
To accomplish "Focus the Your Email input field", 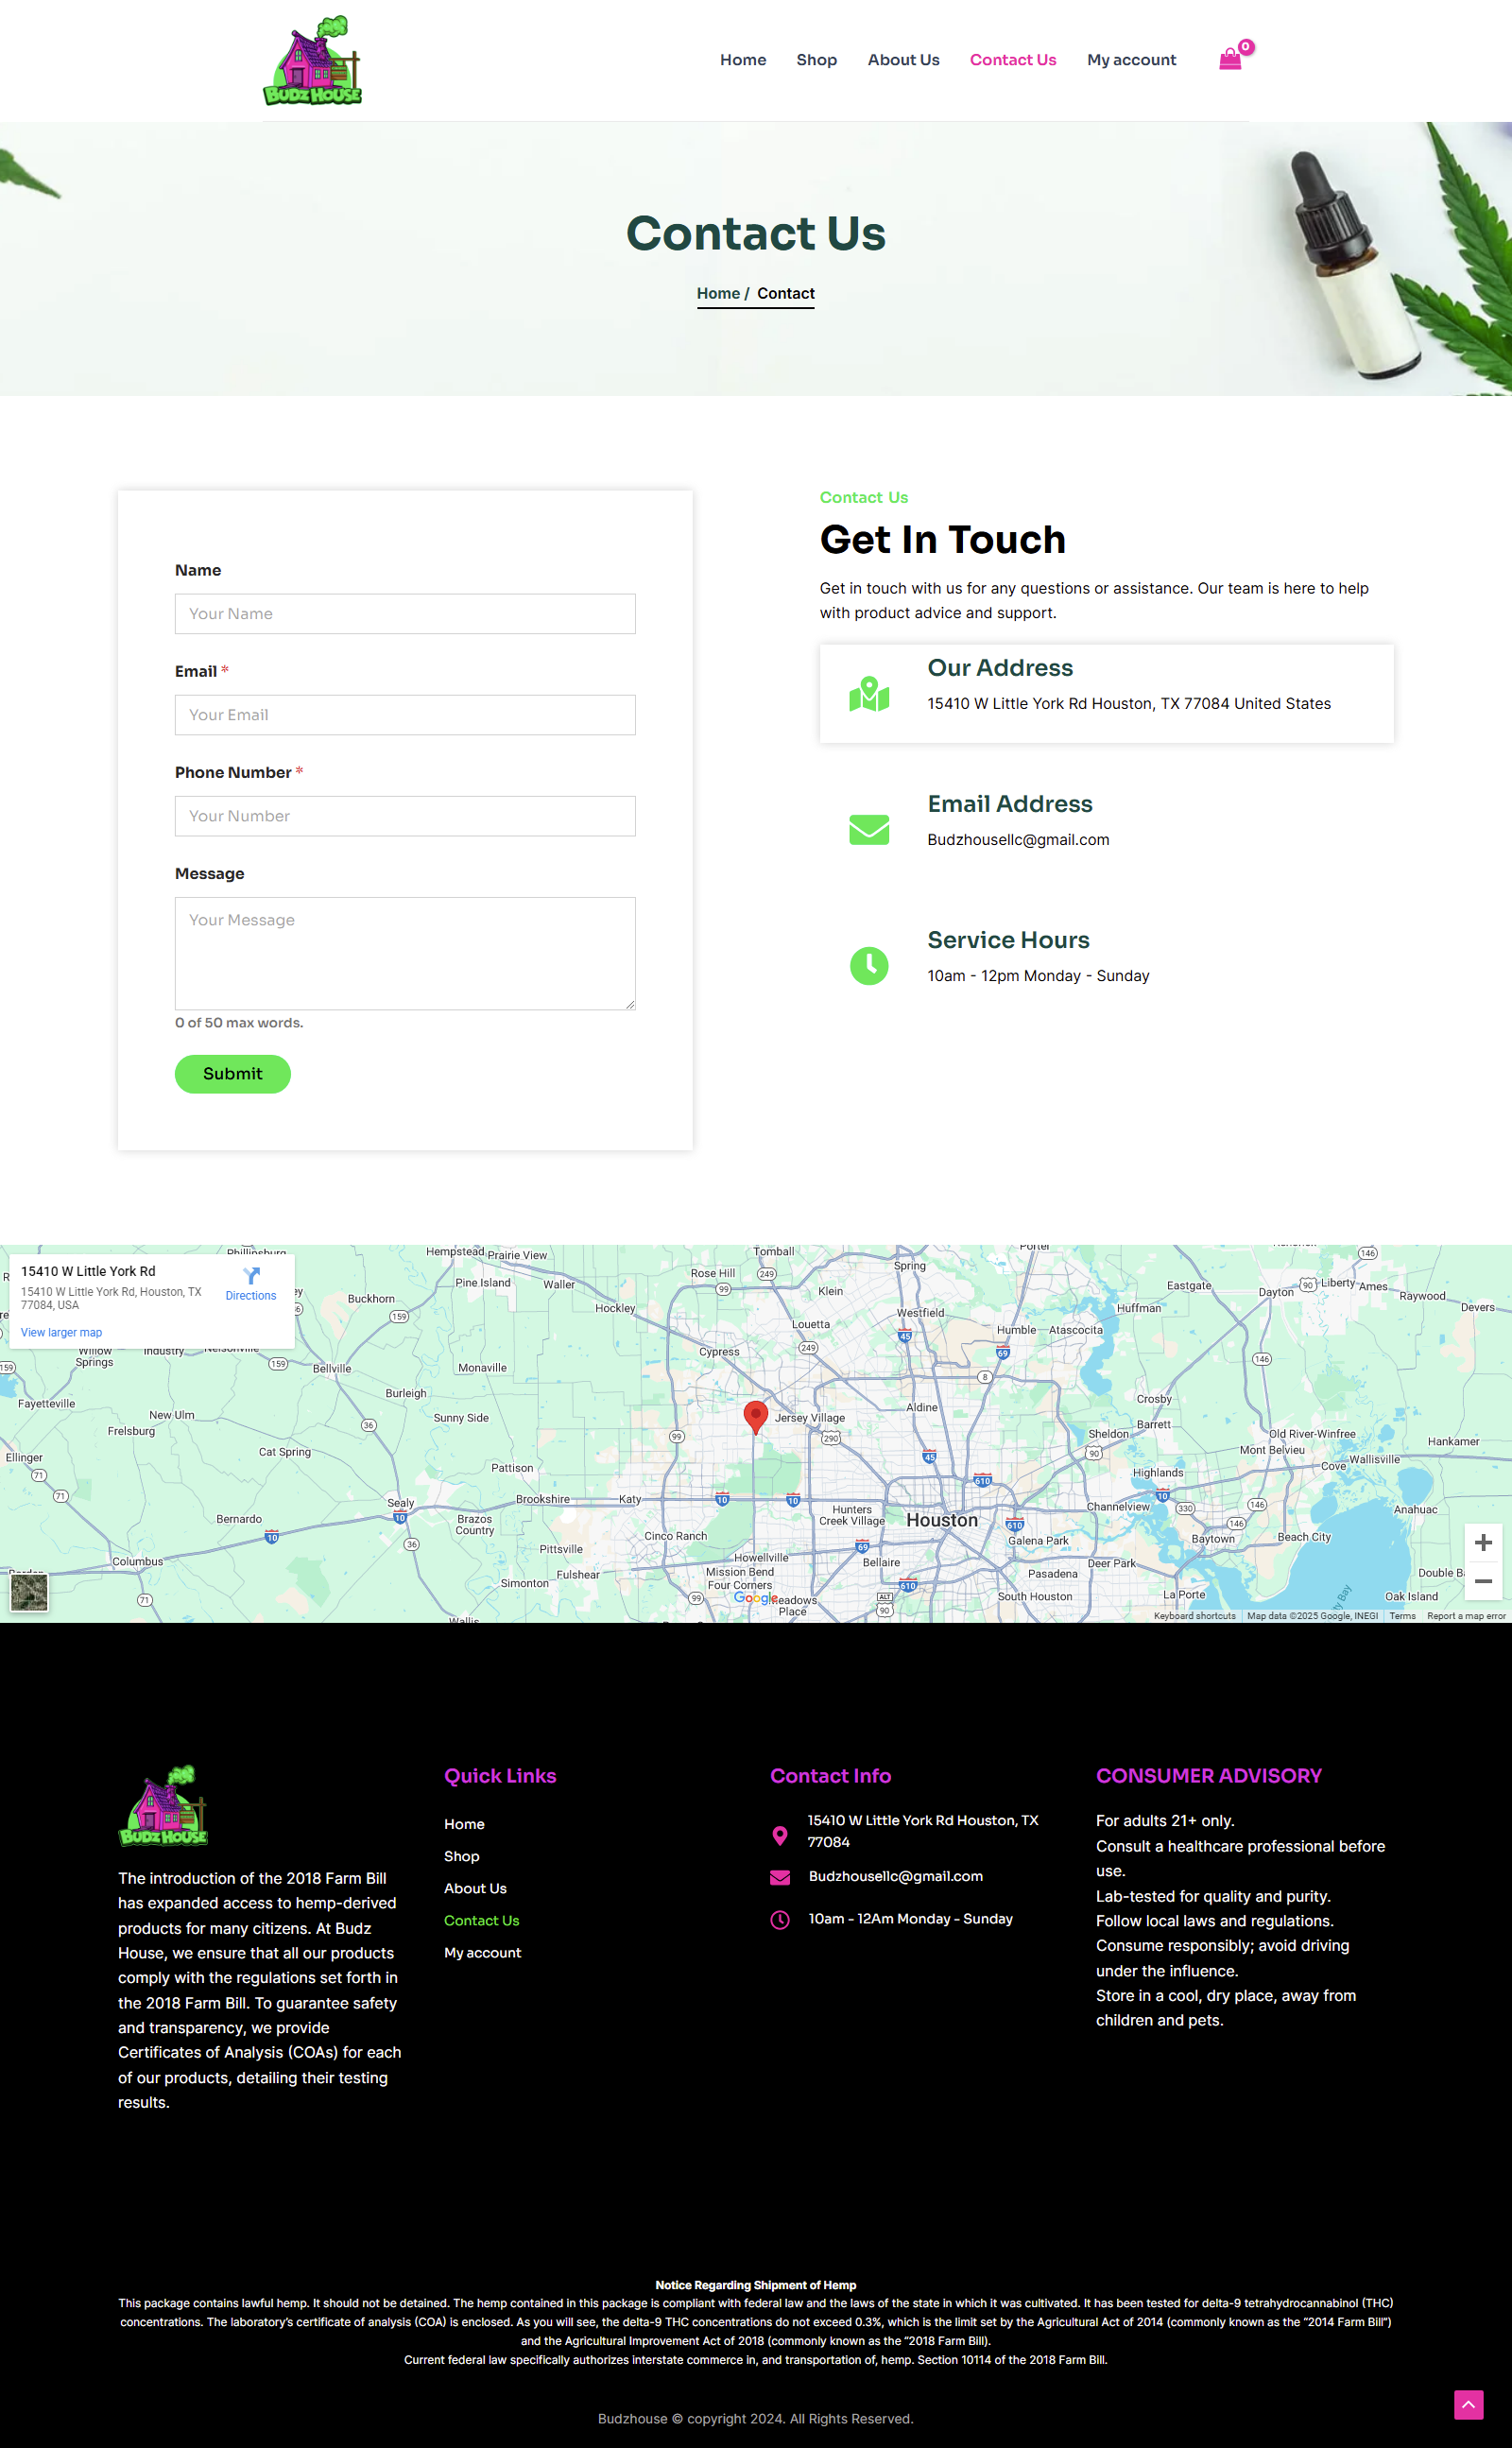I will click(405, 715).
